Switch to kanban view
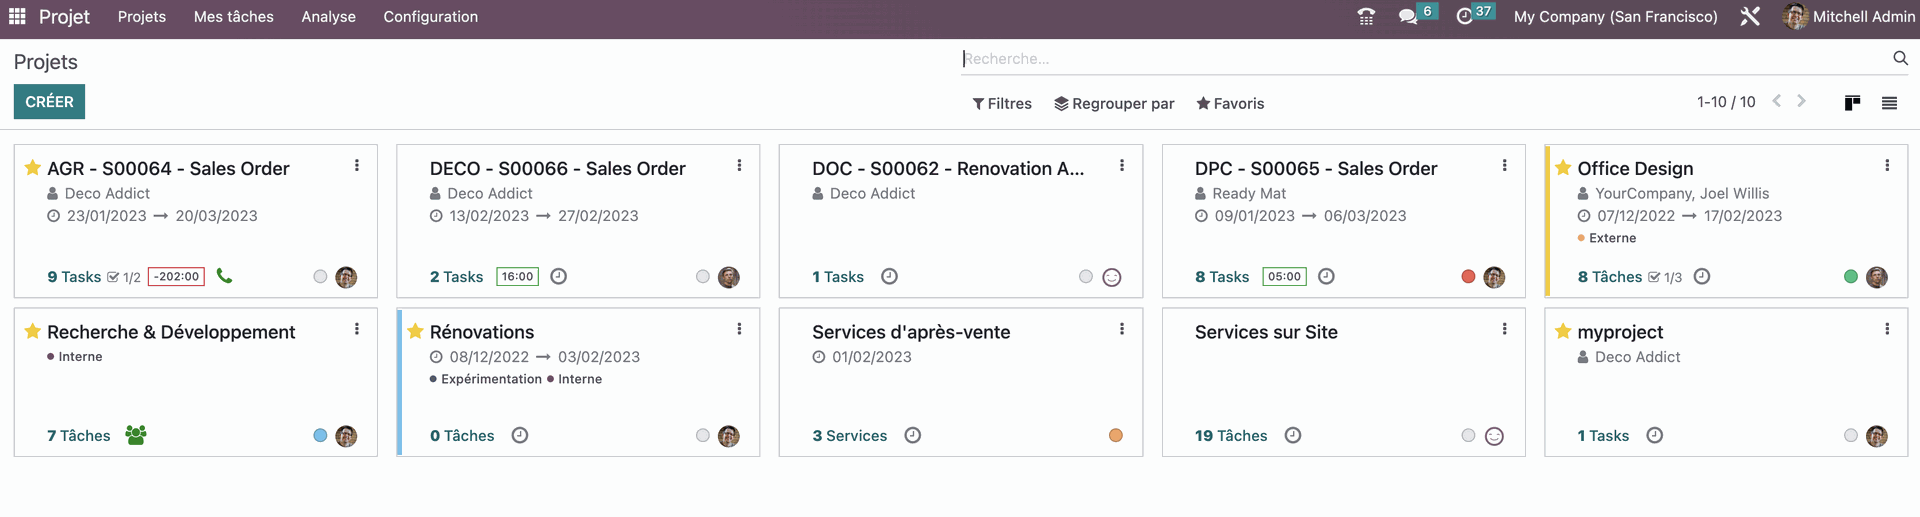The image size is (1920, 517). pos(1852,103)
